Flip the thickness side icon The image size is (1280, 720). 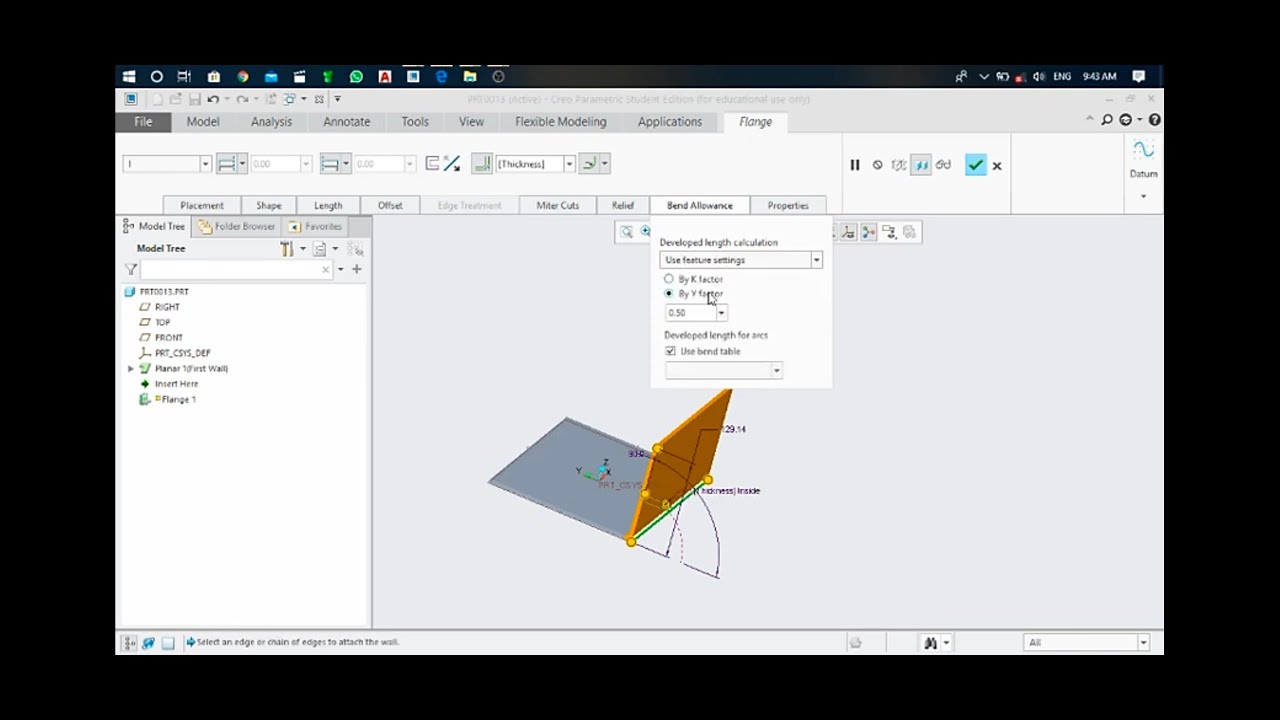click(431, 164)
